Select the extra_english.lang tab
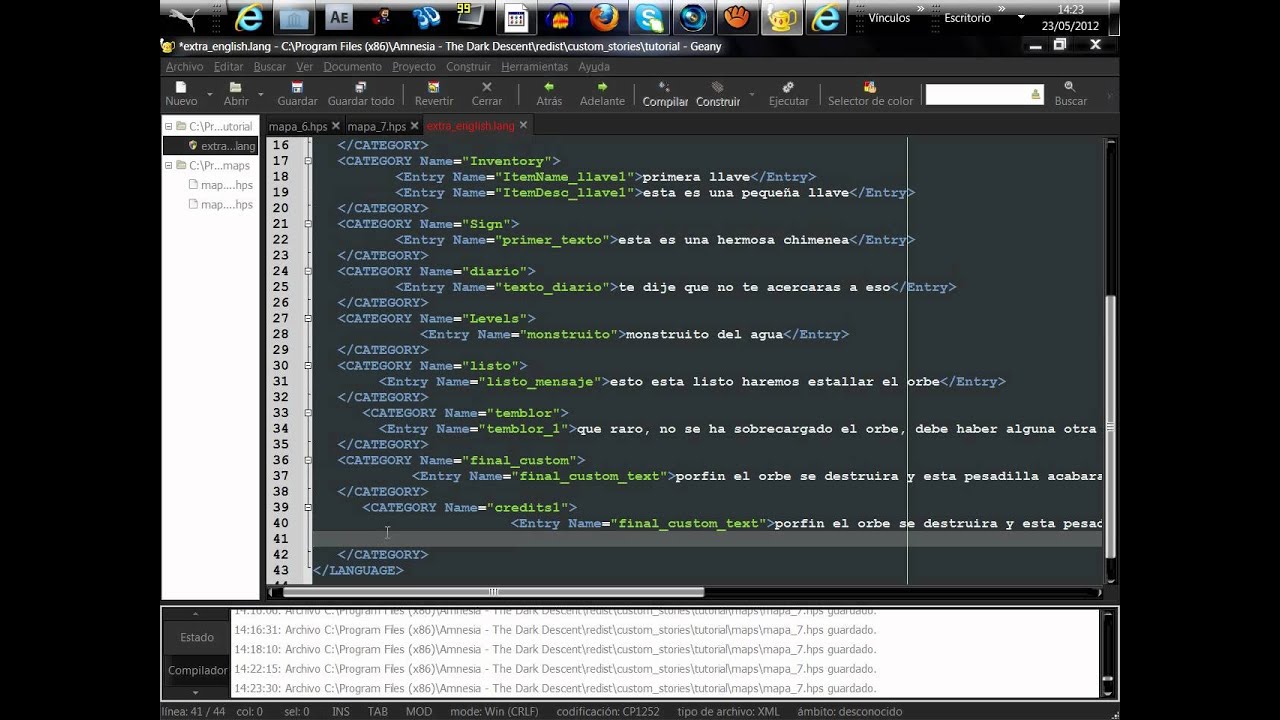The image size is (1280, 720). point(470,126)
